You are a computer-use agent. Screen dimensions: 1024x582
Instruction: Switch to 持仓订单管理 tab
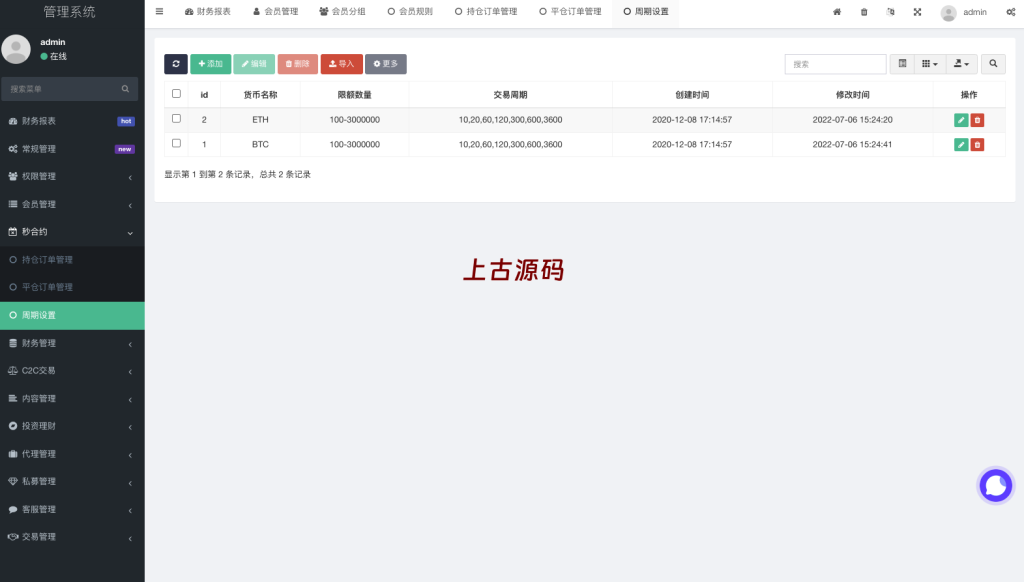486,12
